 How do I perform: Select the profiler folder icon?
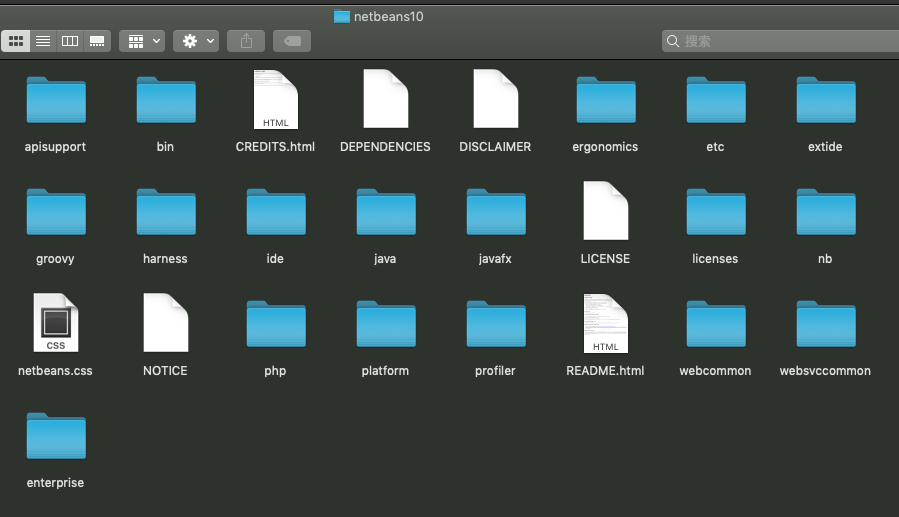497,324
